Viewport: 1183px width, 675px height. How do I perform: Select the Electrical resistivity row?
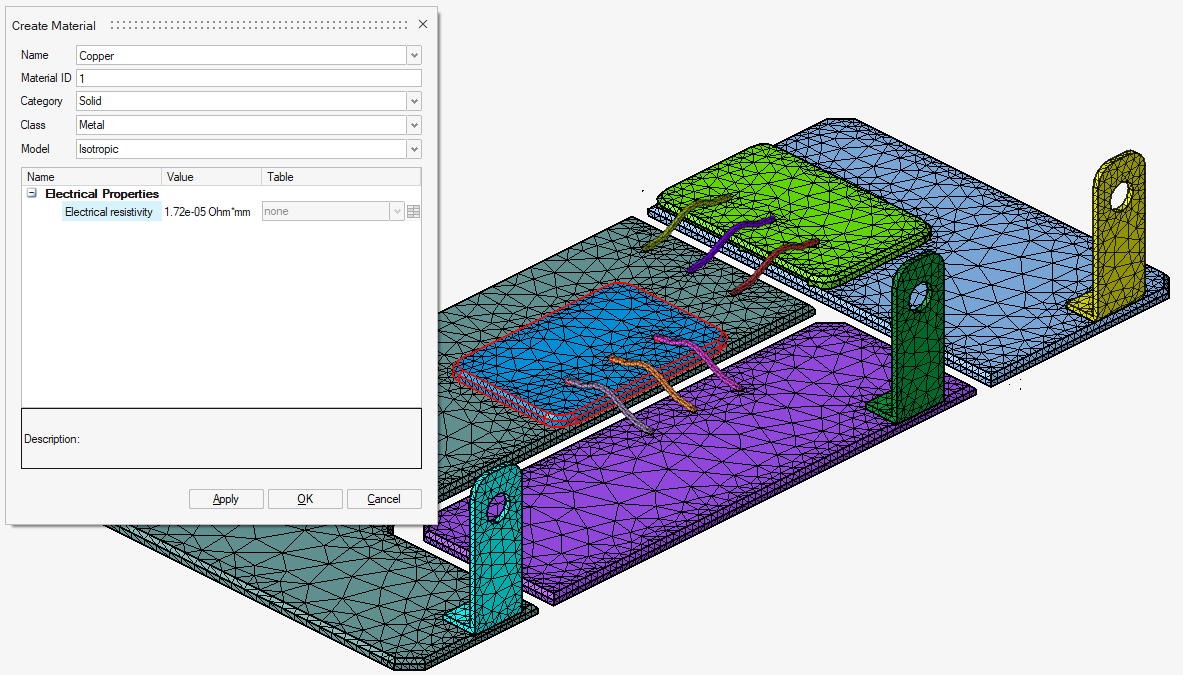tap(109, 212)
